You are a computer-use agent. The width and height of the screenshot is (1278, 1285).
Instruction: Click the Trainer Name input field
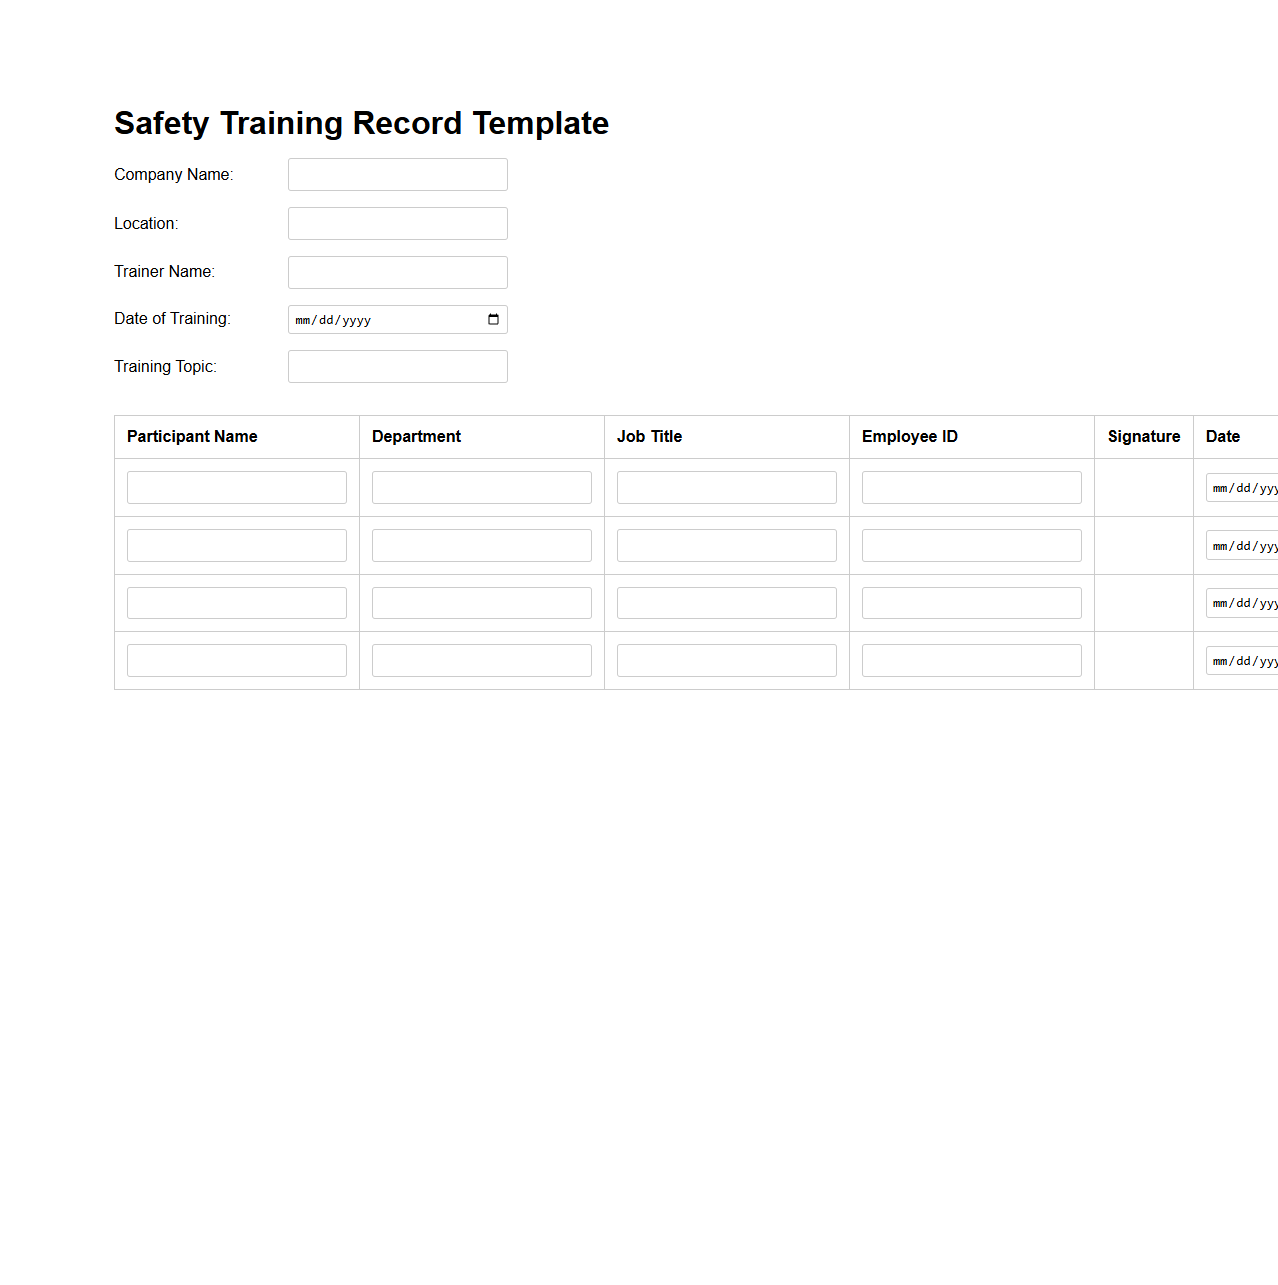397,272
